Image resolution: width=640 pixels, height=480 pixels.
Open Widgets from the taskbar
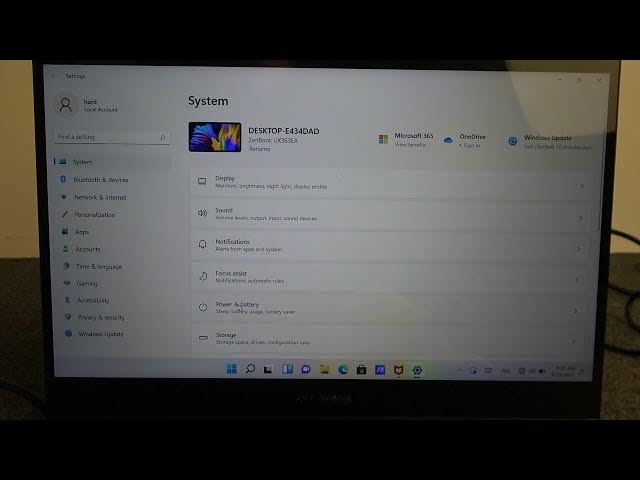[x=287, y=369]
